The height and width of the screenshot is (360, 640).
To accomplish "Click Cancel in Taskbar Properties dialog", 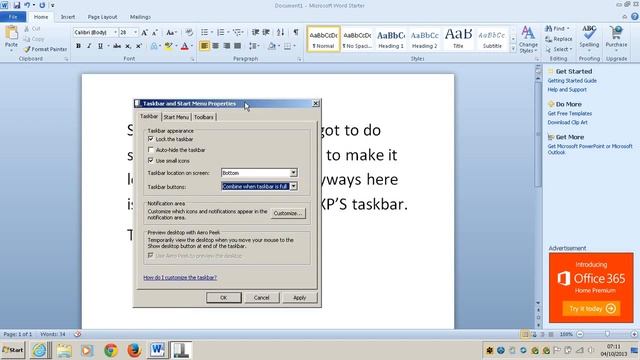I will (x=262, y=298).
